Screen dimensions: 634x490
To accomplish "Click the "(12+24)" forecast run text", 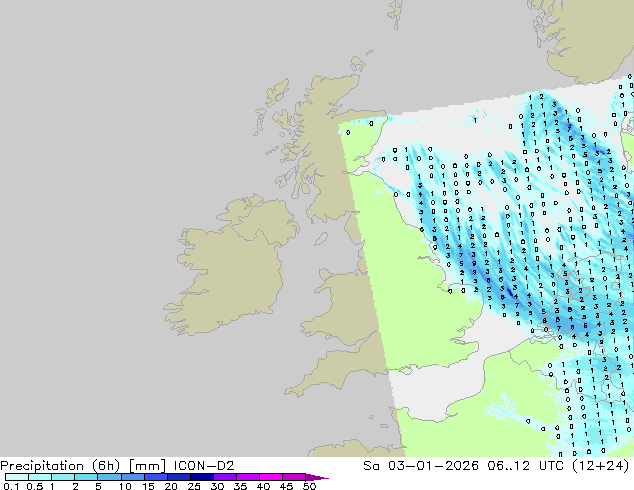I will coord(601,466).
